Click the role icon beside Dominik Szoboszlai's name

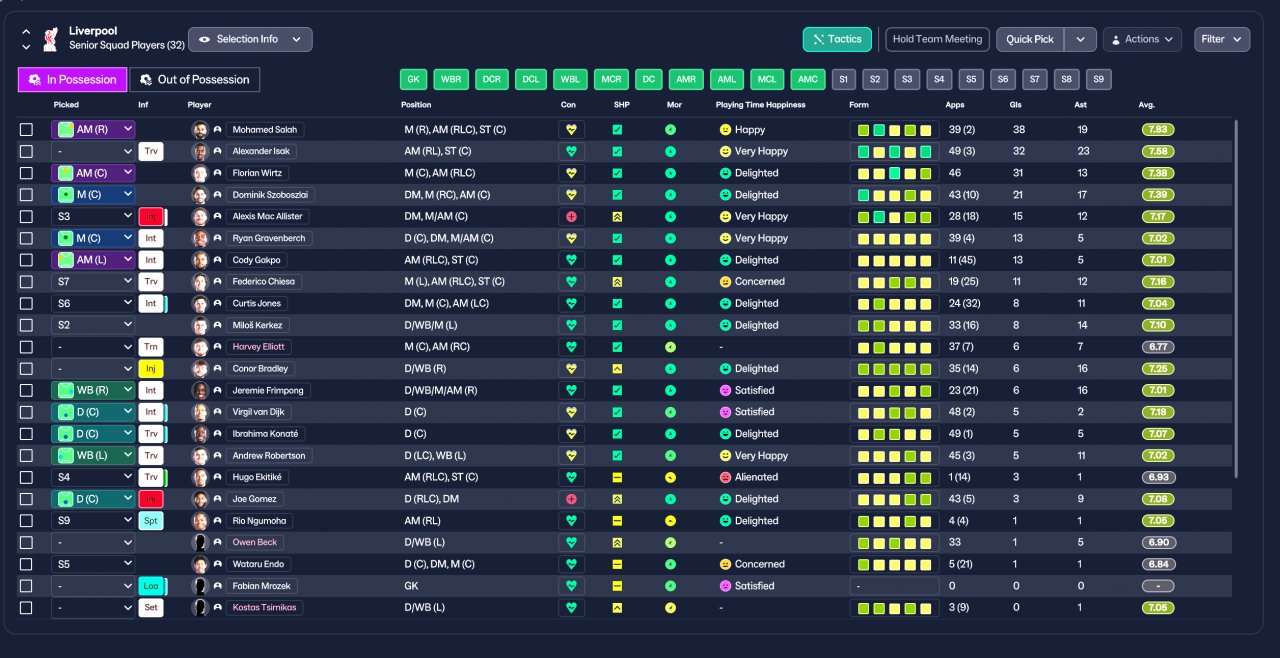pyautogui.click(x=217, y=195)
